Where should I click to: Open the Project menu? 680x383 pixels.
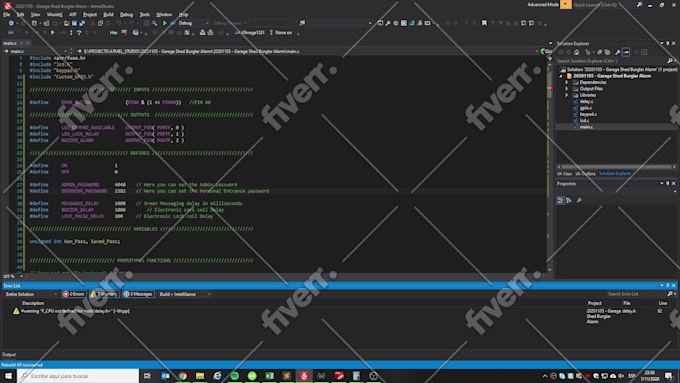click(x=90, y=14)
